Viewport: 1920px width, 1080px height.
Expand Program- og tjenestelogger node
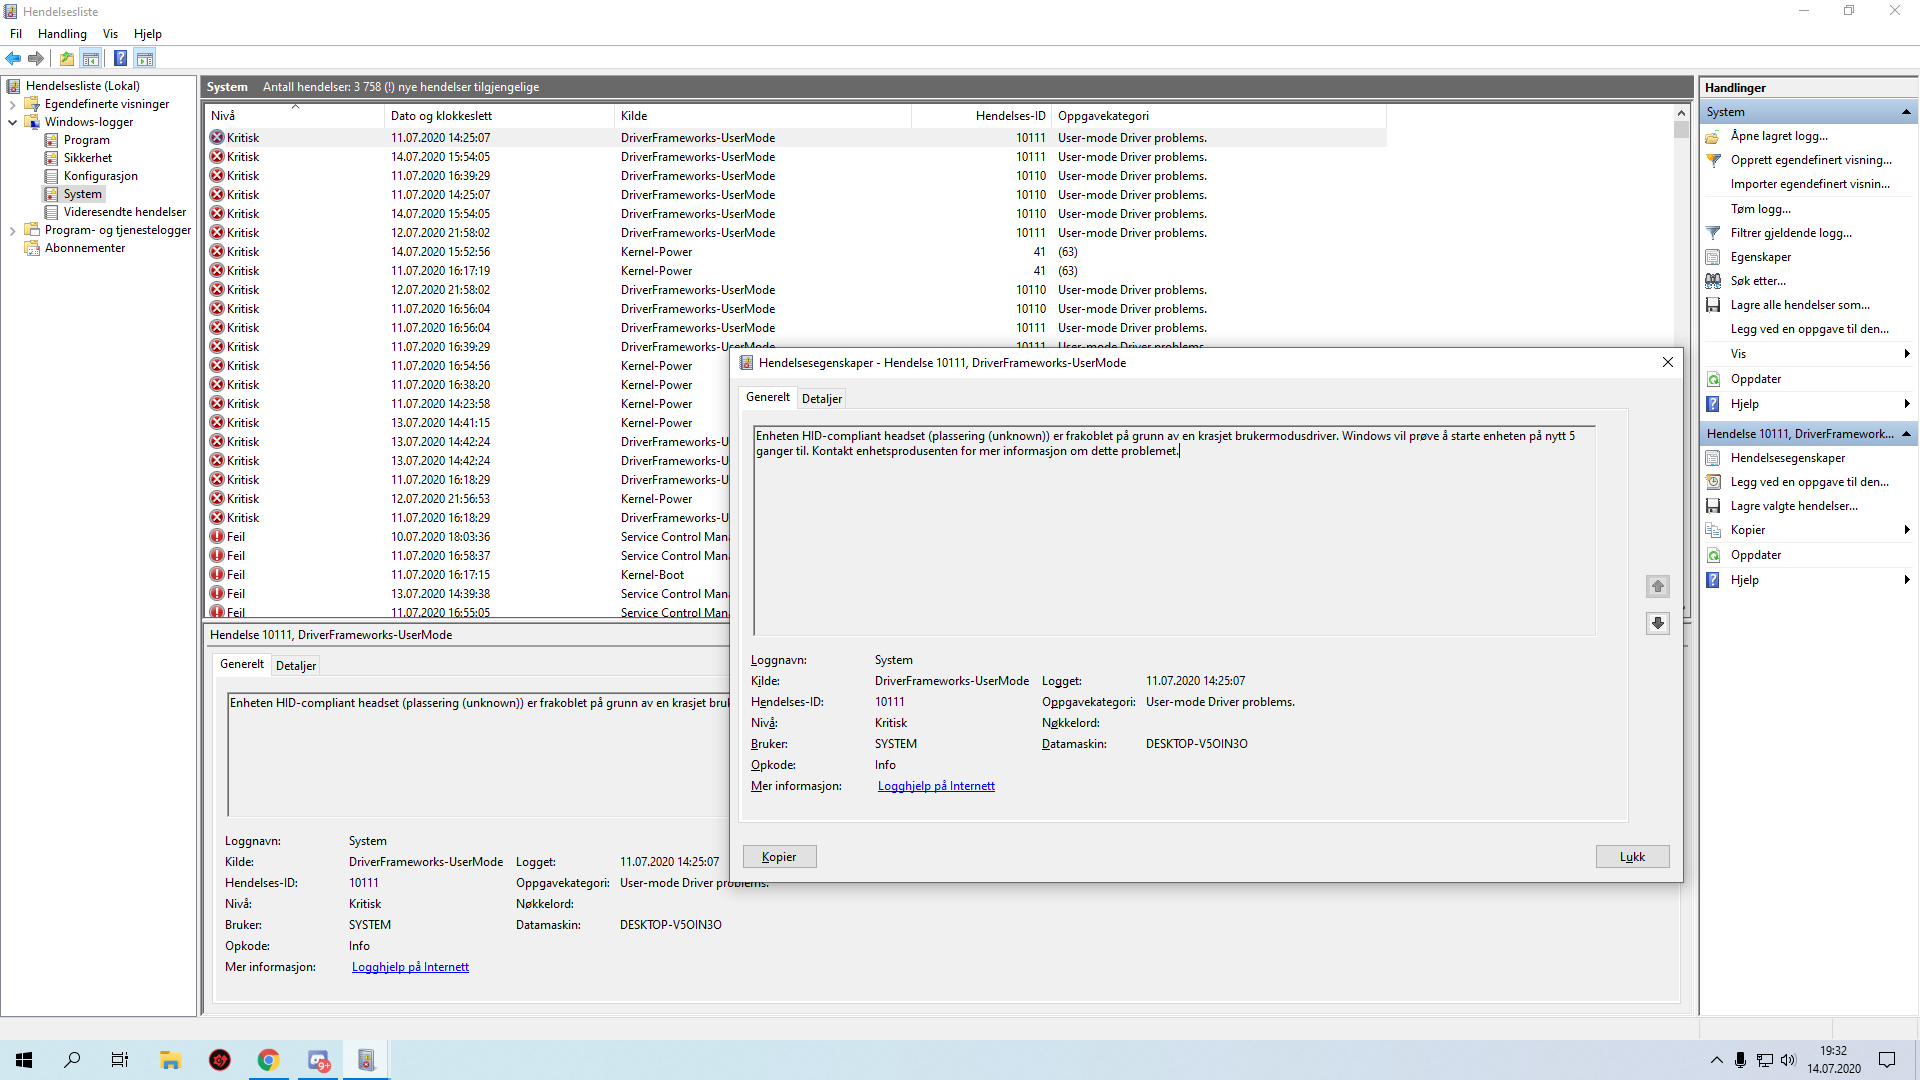12,230
